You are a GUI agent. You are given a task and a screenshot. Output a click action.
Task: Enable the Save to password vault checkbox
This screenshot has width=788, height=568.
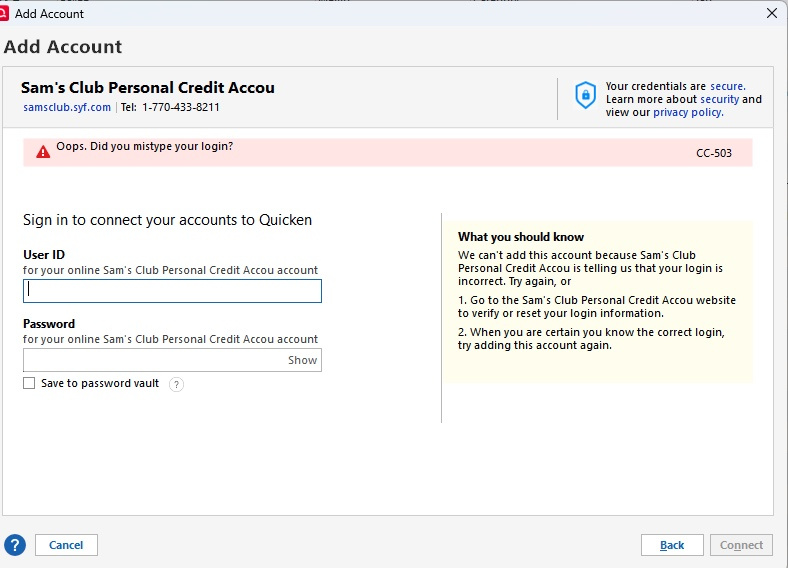[29, 383]
